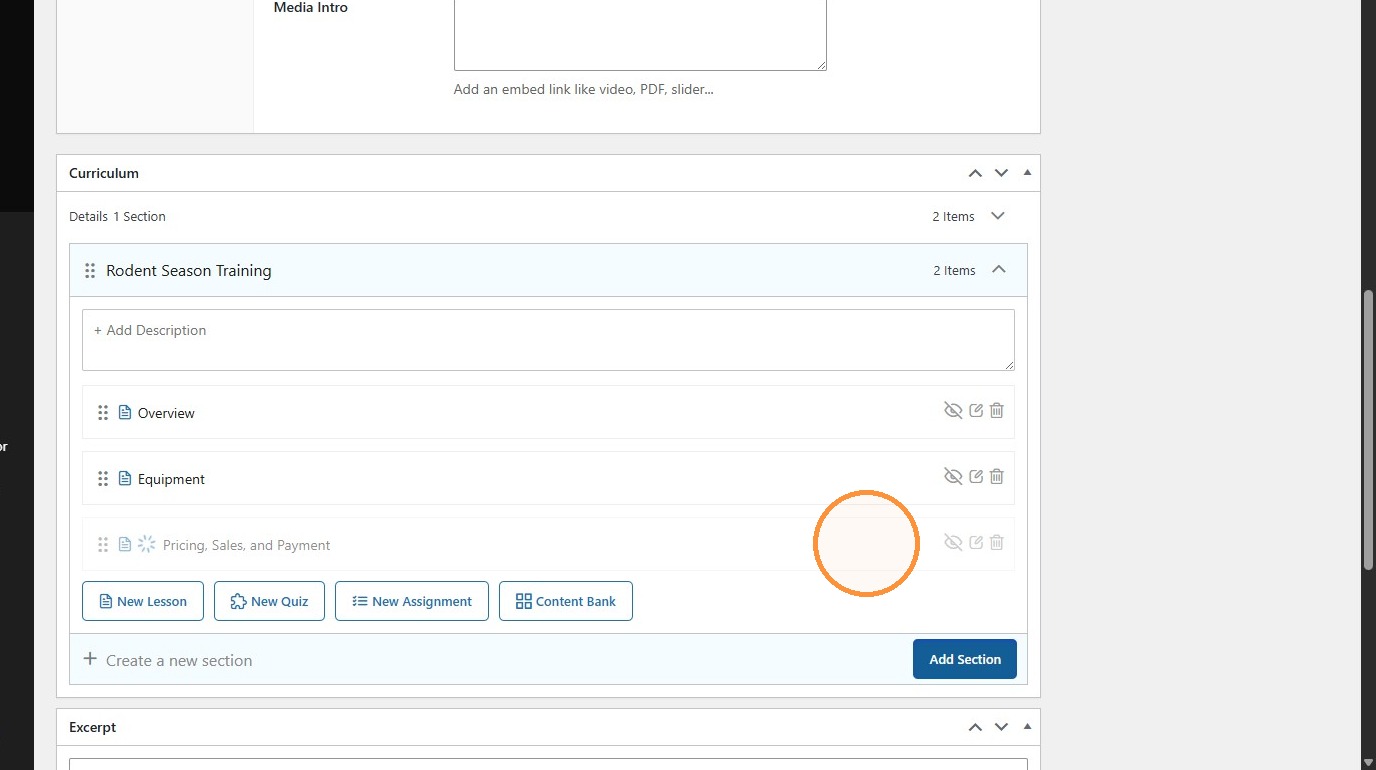Toggle the Curriculum panel with triangle arrow
The height and width of the screenshot is (770, 1376).
click(1027, 172)
